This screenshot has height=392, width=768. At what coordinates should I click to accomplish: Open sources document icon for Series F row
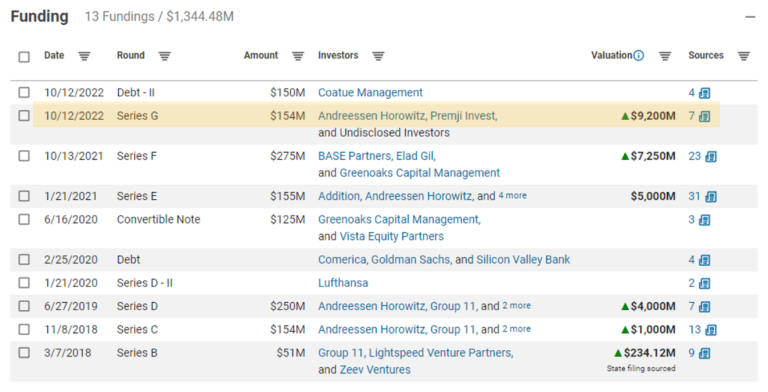[711, 157]
